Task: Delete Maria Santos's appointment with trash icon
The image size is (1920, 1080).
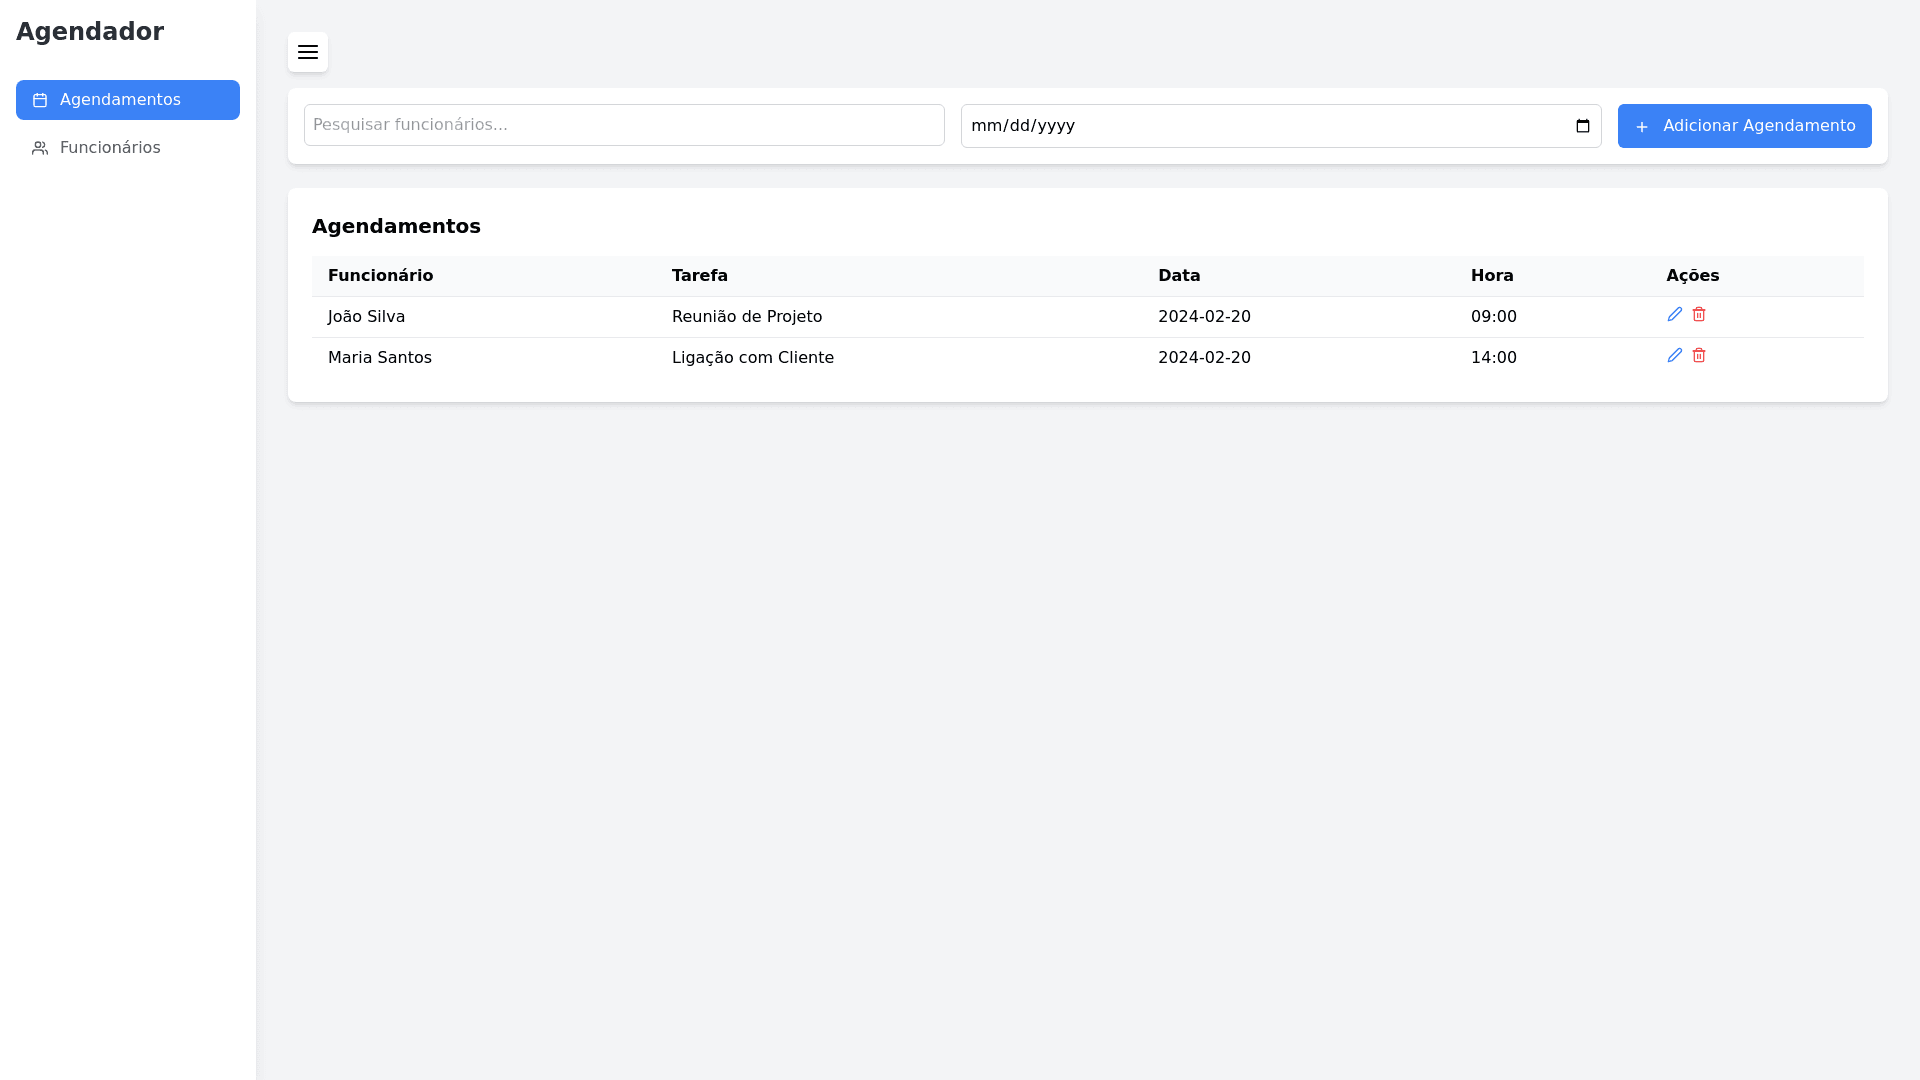Action: [1699, 356]
